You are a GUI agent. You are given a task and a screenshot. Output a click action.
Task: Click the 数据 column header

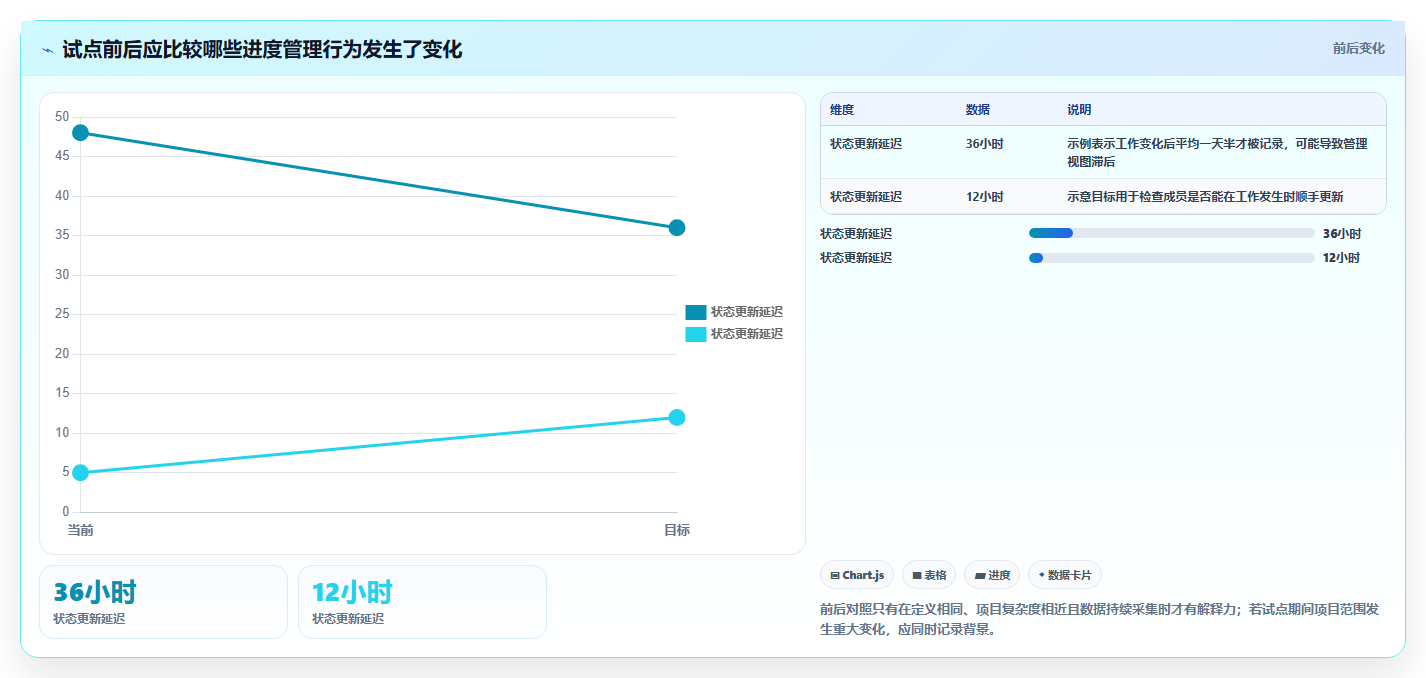tap(978, 110)
